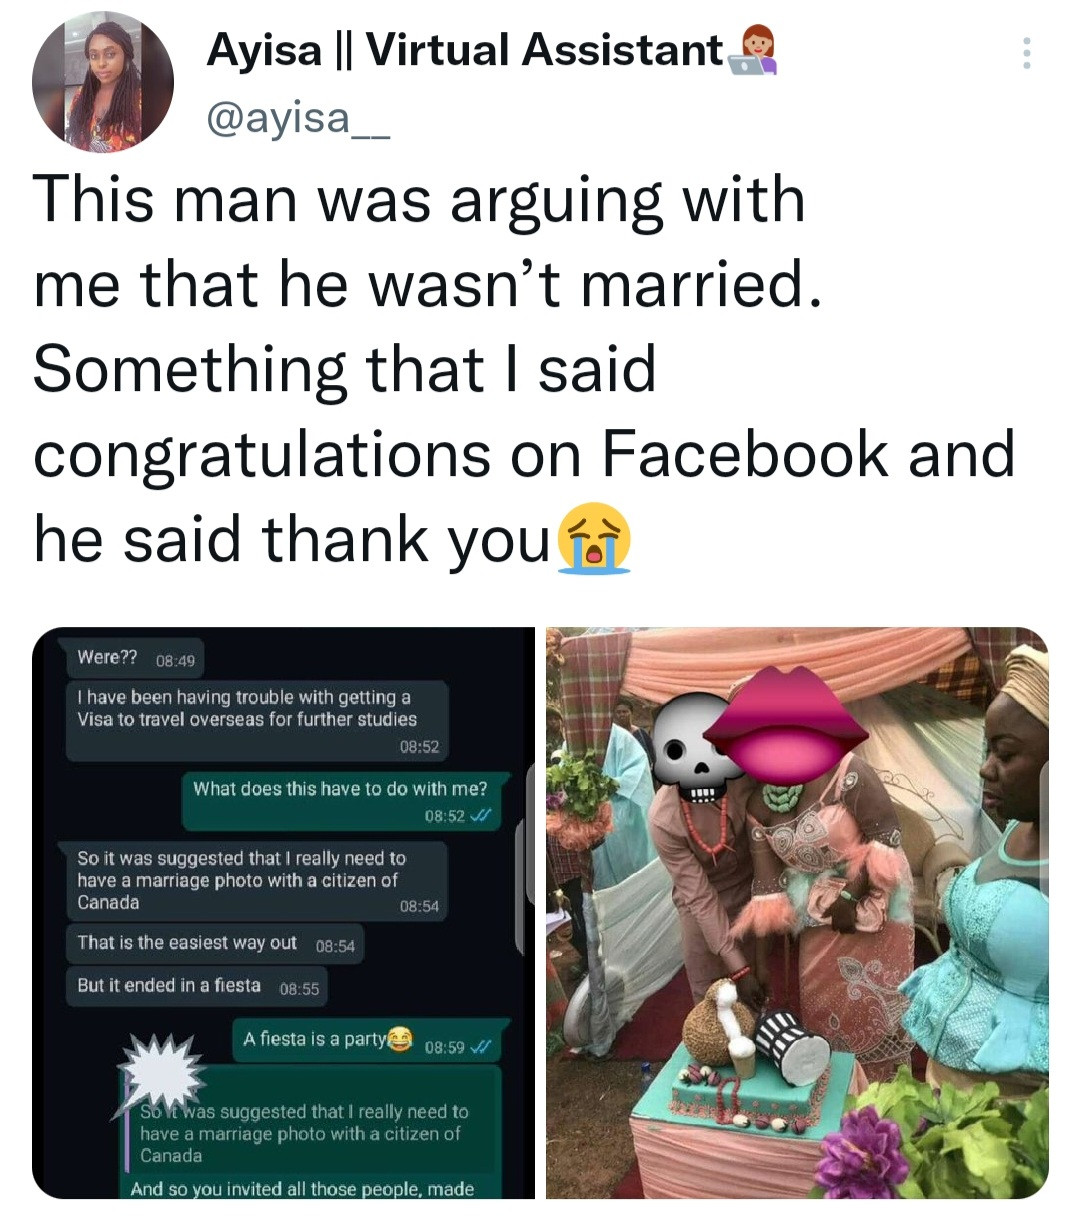The height and width of the screenshot is (1227, 1080).
Task: Select the "But it ended in a fiesta" message
Action: [x=170, y=986]
